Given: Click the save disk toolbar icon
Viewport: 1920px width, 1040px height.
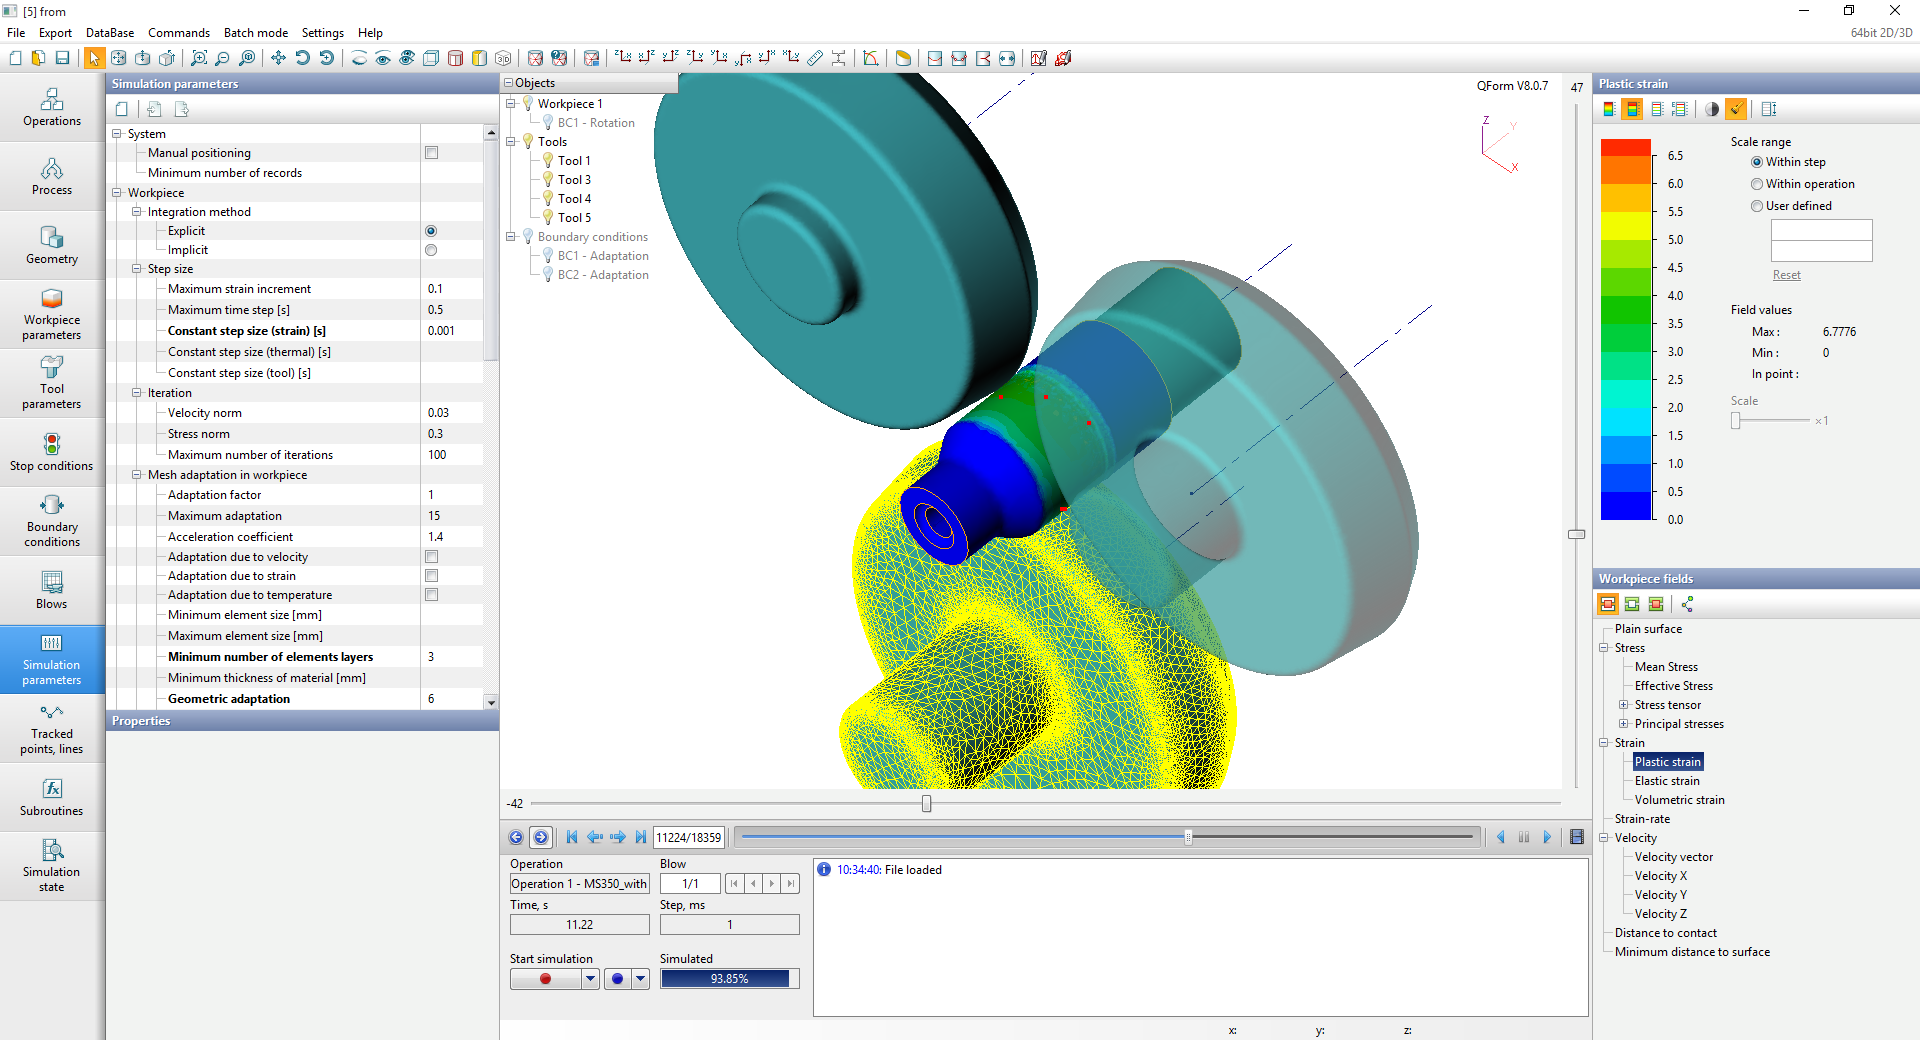Looking at the screenshot, I should [x=62, y=58].
